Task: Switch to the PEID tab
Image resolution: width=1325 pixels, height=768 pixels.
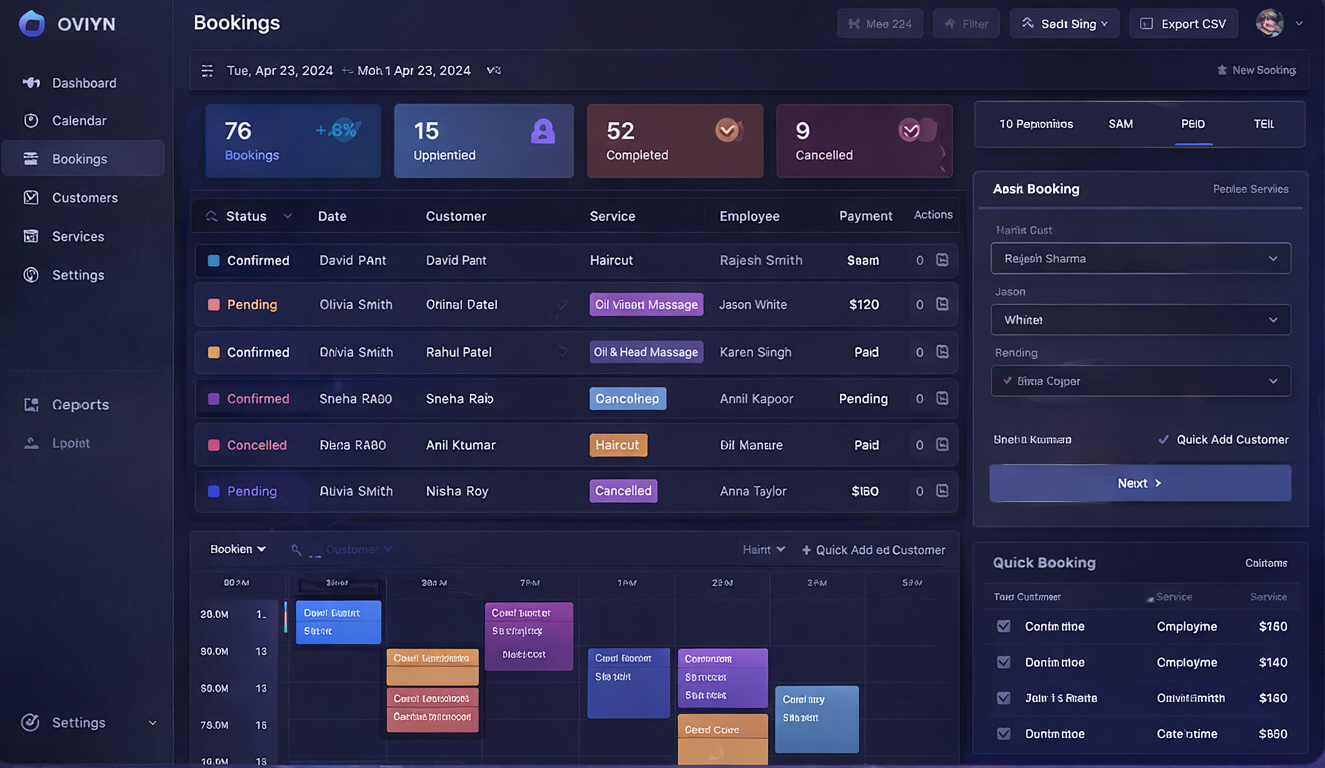Action: (1193, 124)
